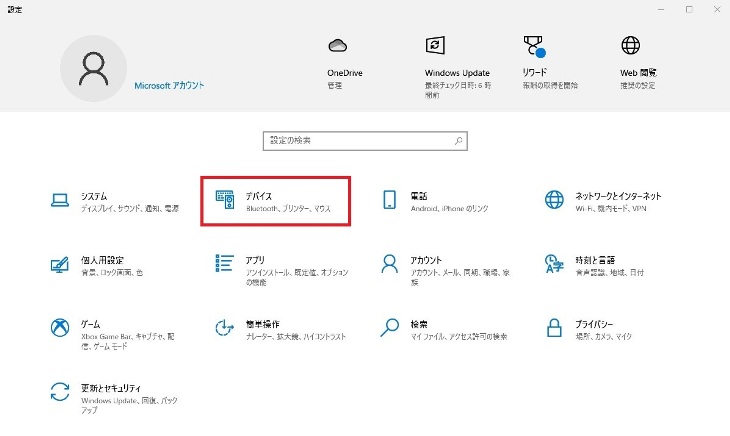This screenshot has height=436, width=730.
Task: Minimize the 設定 window
Action: [661, 9]
